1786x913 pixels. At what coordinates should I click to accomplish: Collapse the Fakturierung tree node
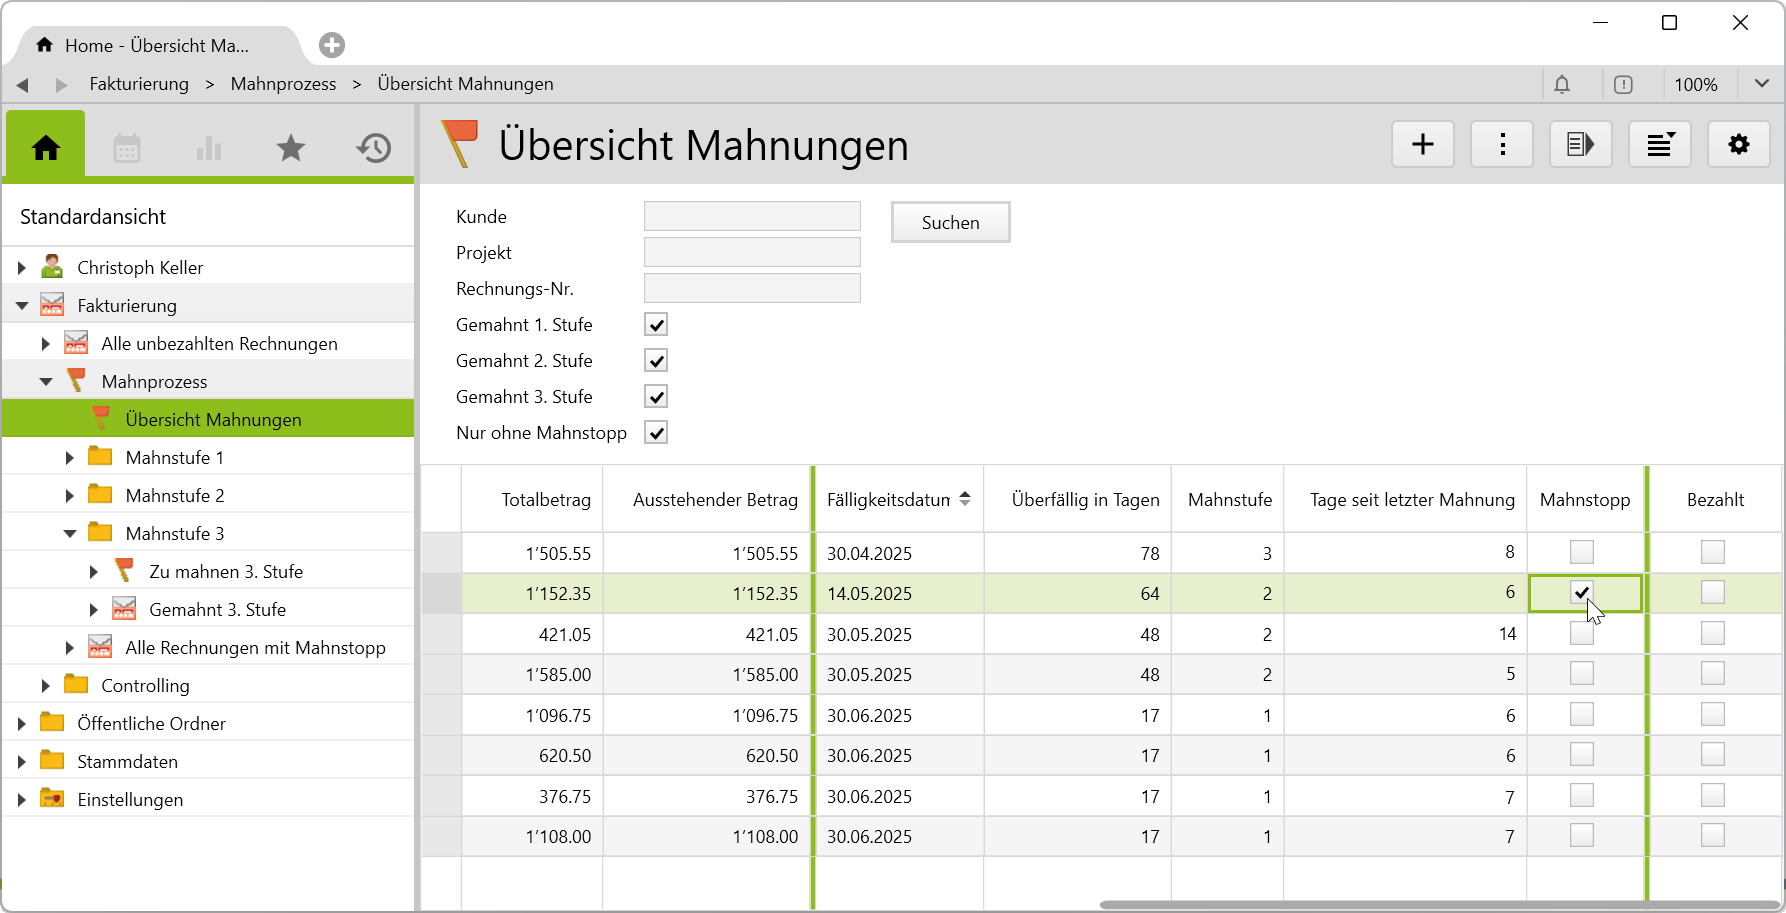coord(22,306)
